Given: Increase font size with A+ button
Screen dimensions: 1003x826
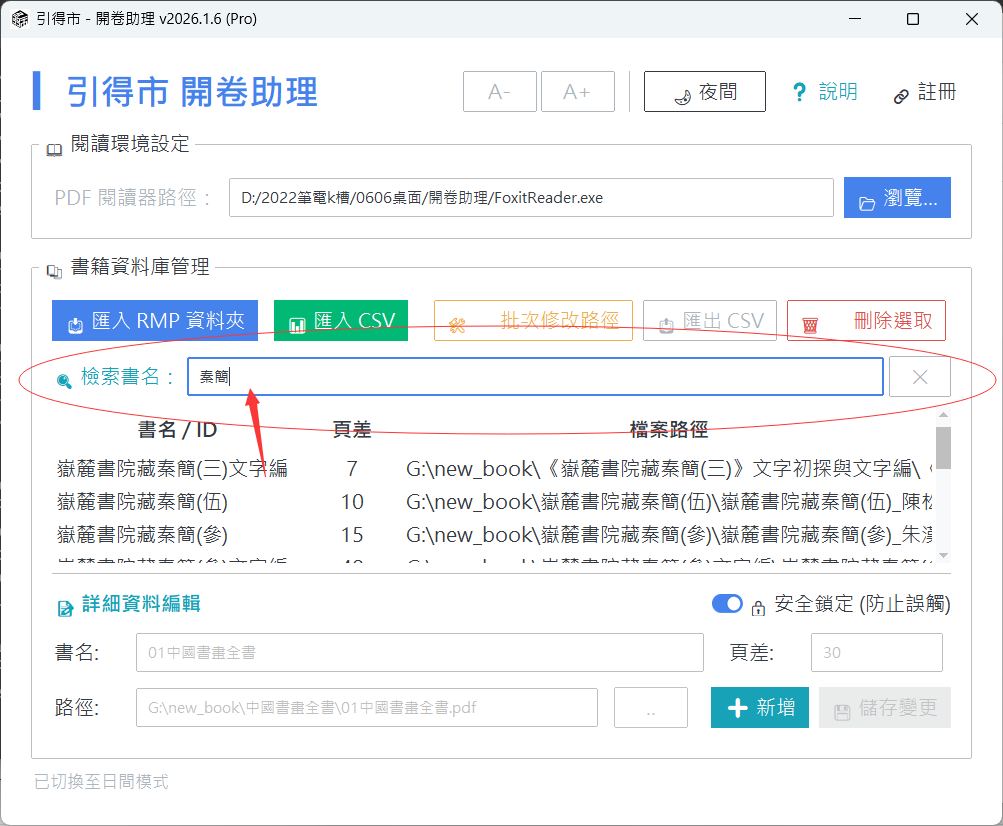Looking at the screenshot, I should [577, 92].
